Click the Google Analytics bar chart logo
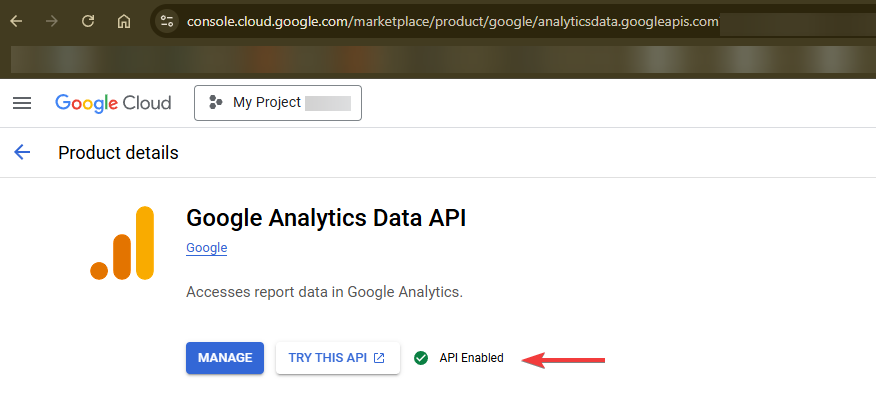Image resolution: width=876 pixels, height=409 pixels. click(x=122, y=243)
